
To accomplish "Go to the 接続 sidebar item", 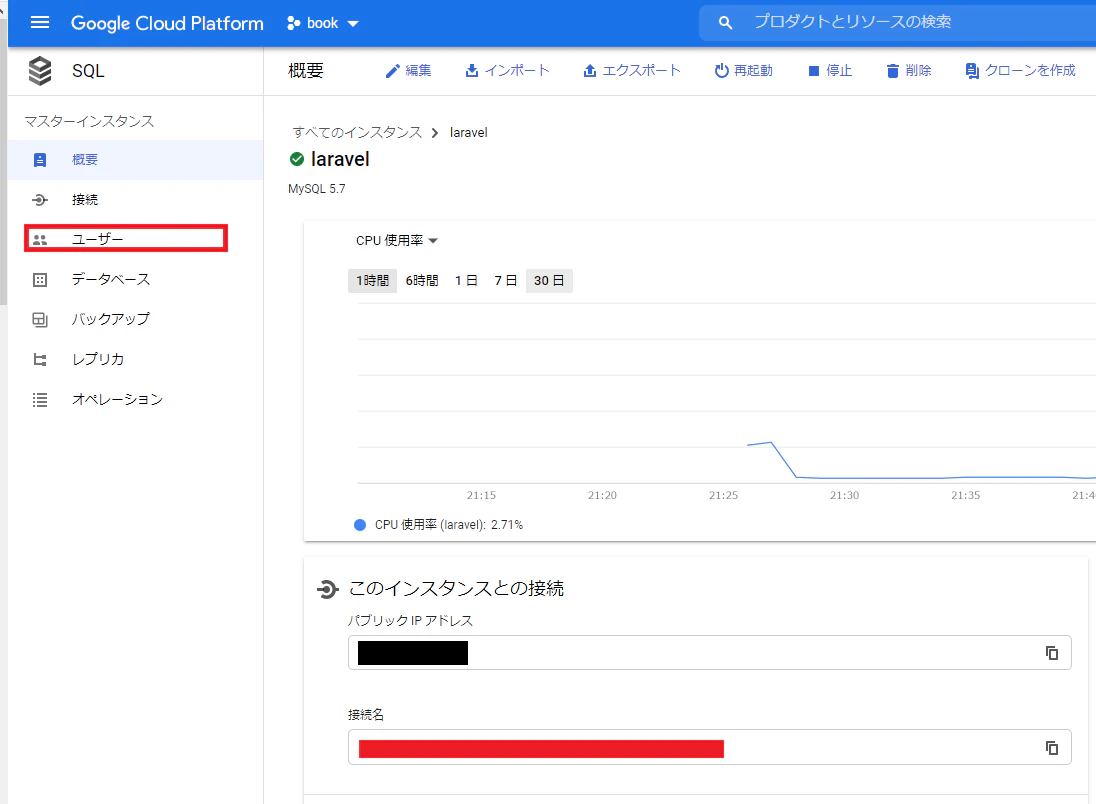I will 136,200.
